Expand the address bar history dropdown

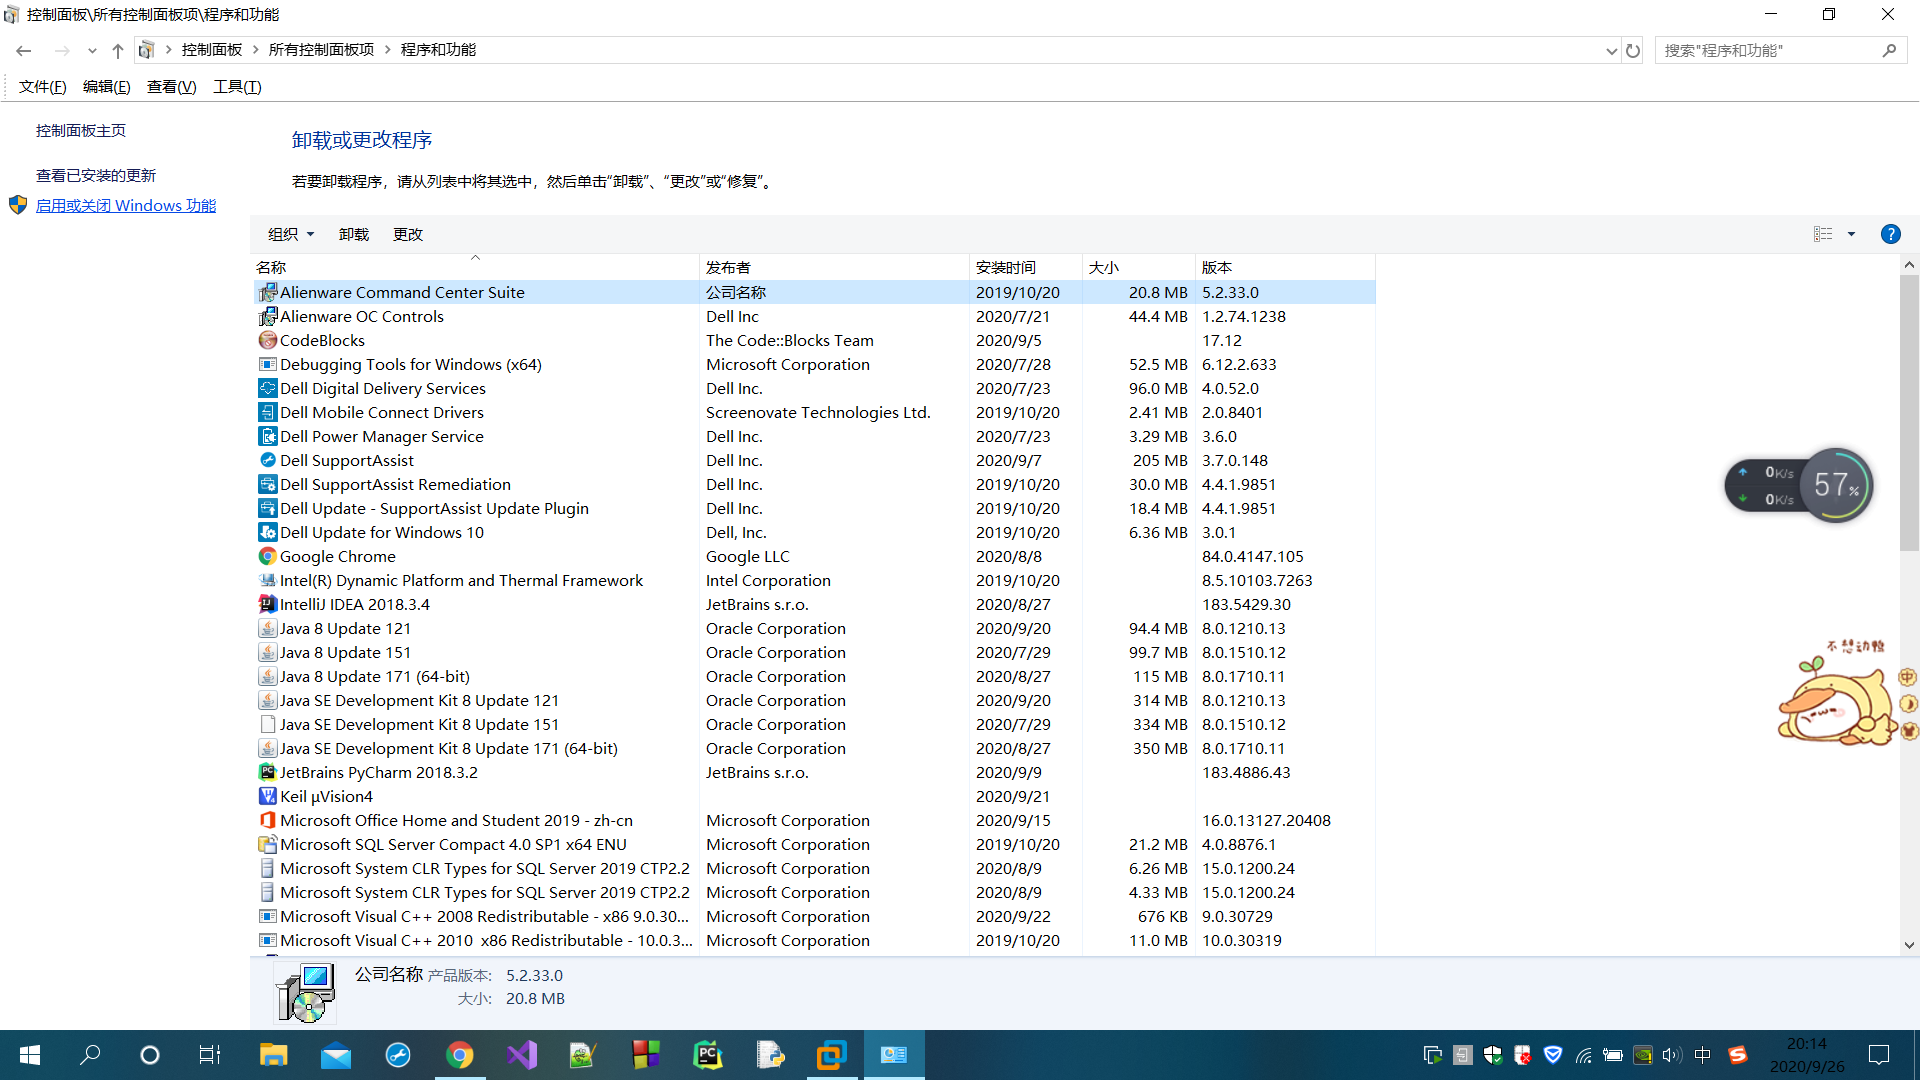point(1611,50)
